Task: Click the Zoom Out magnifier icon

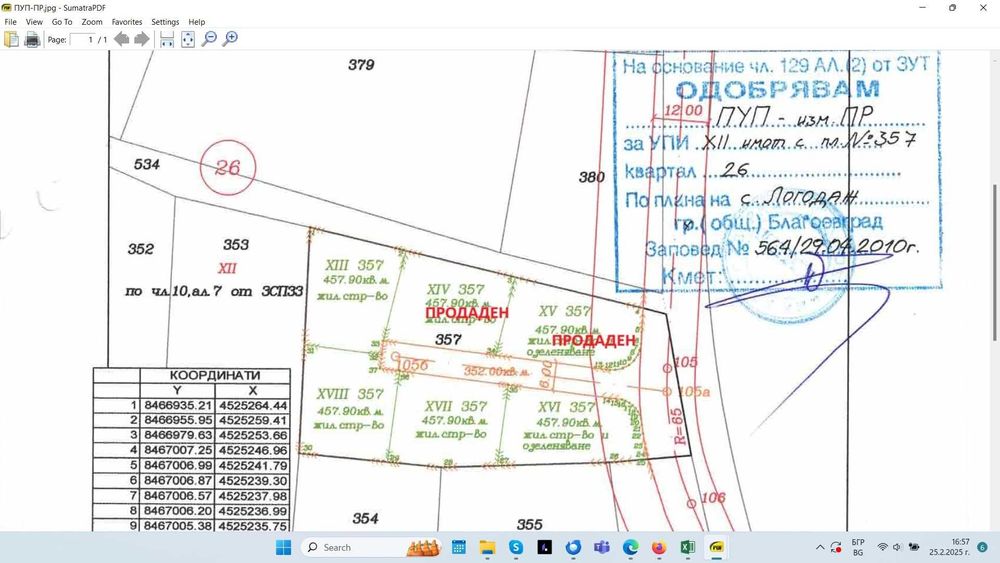Action: (209, 40)
